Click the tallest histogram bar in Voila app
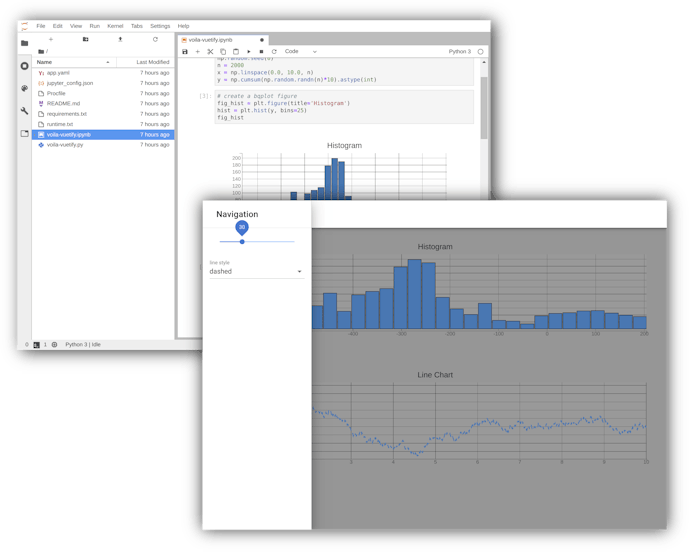The width and height of the screenshot is (692, 560). pyautogui.click(x=414, y=294)
